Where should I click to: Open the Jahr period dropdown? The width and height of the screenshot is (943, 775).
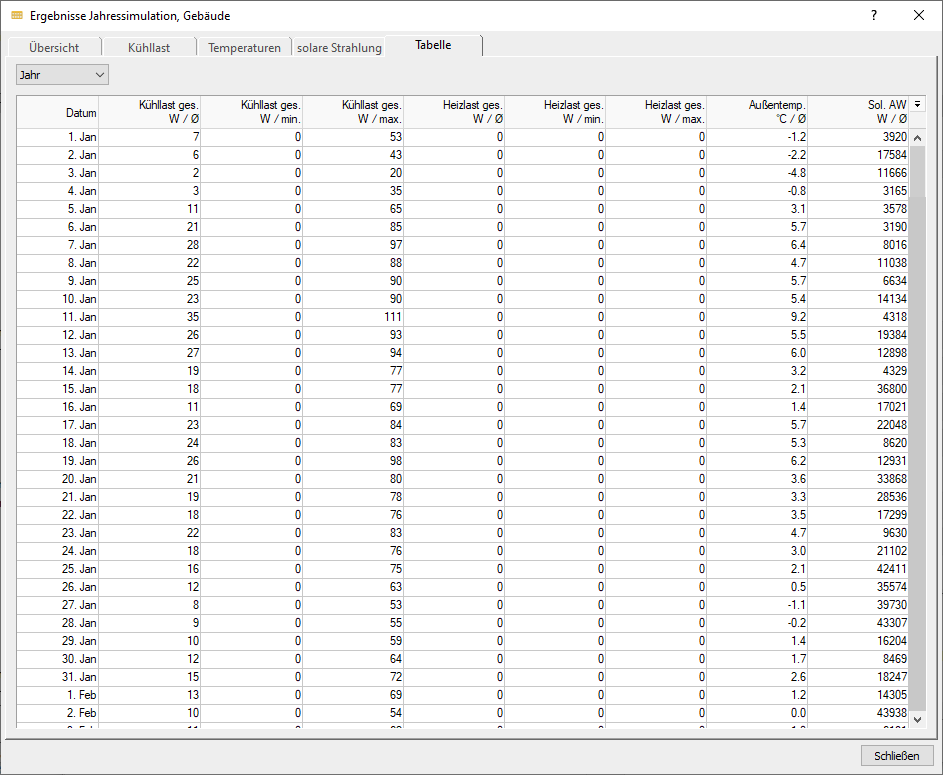pos(63,75)
